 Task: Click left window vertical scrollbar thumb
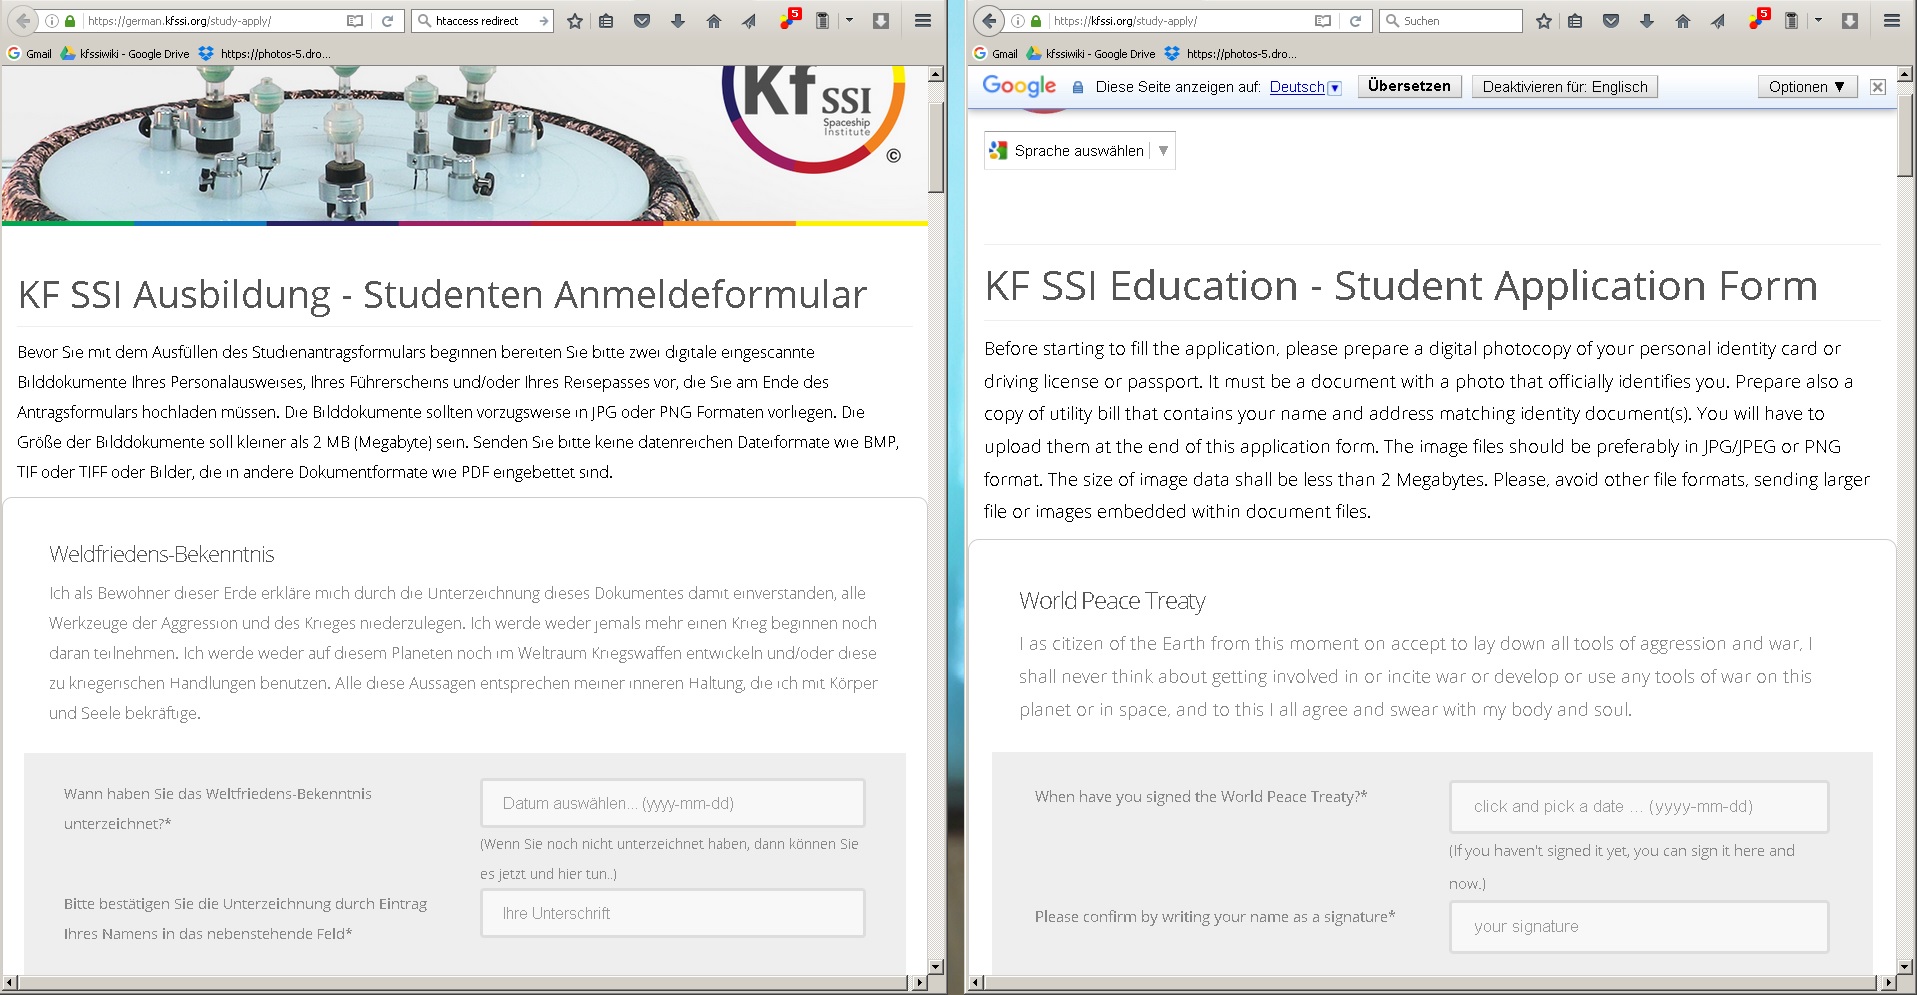pos(936,147)
